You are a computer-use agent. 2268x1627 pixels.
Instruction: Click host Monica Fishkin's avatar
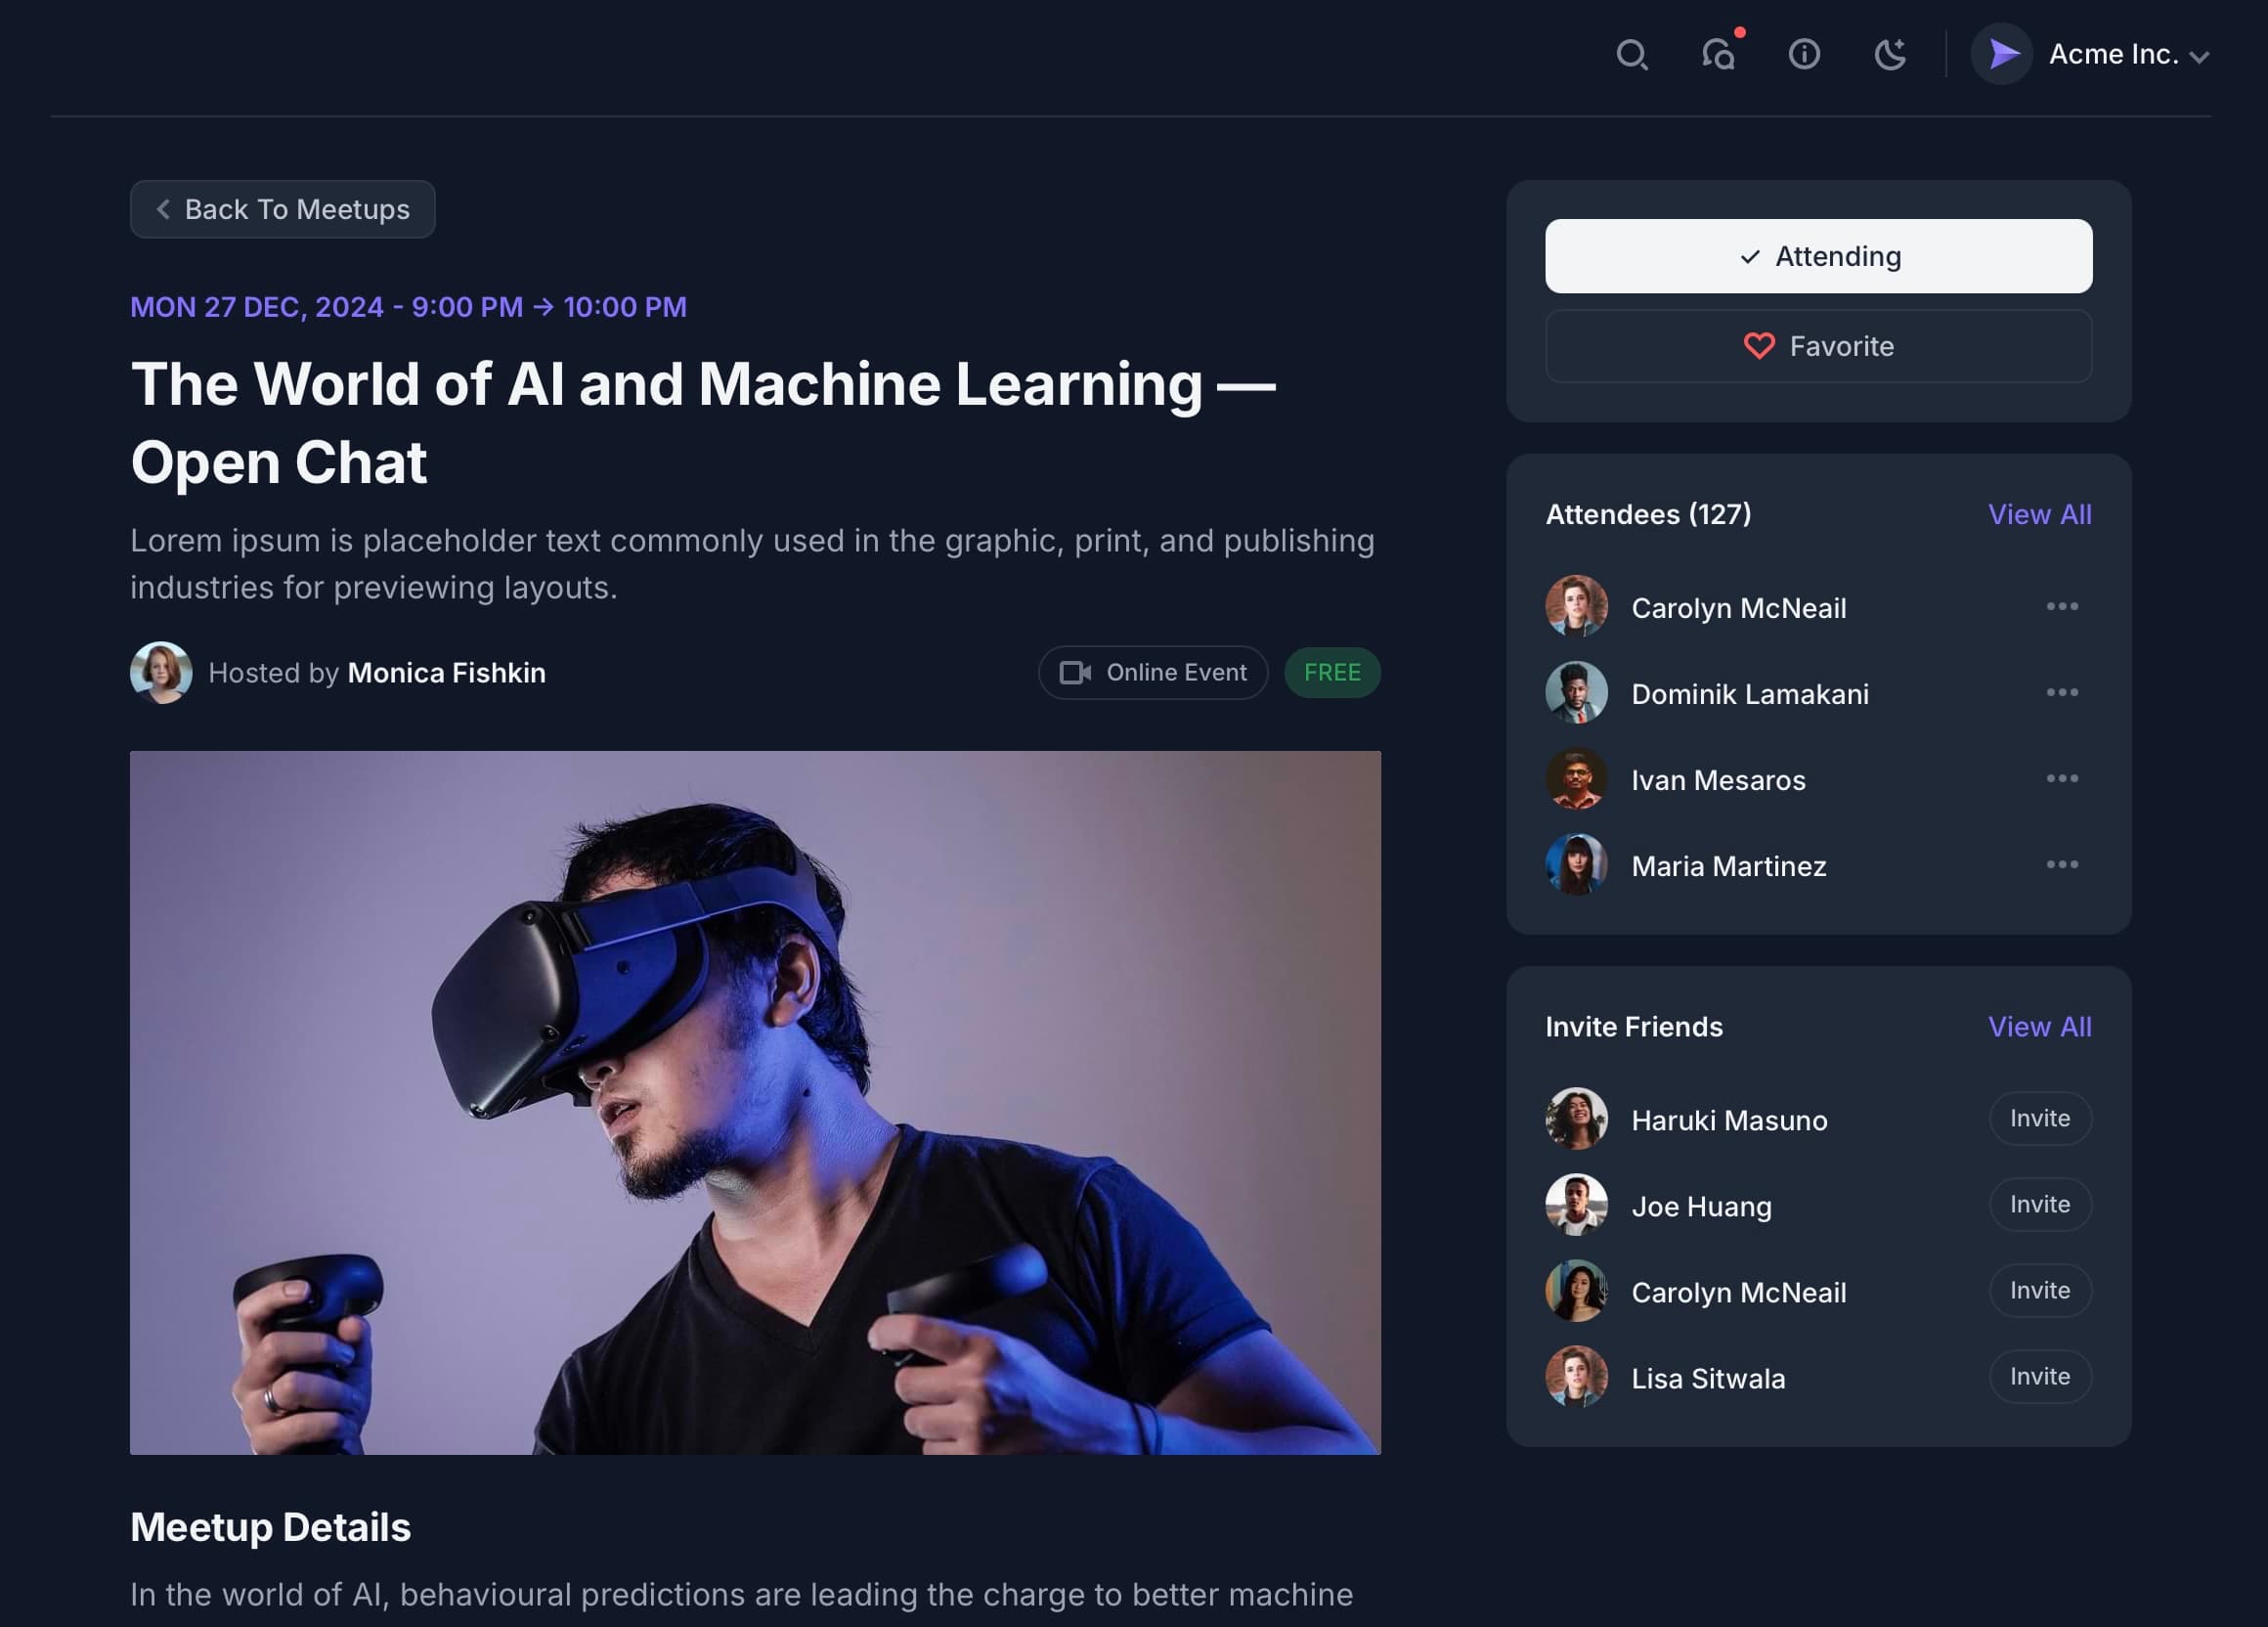point(161,672)
